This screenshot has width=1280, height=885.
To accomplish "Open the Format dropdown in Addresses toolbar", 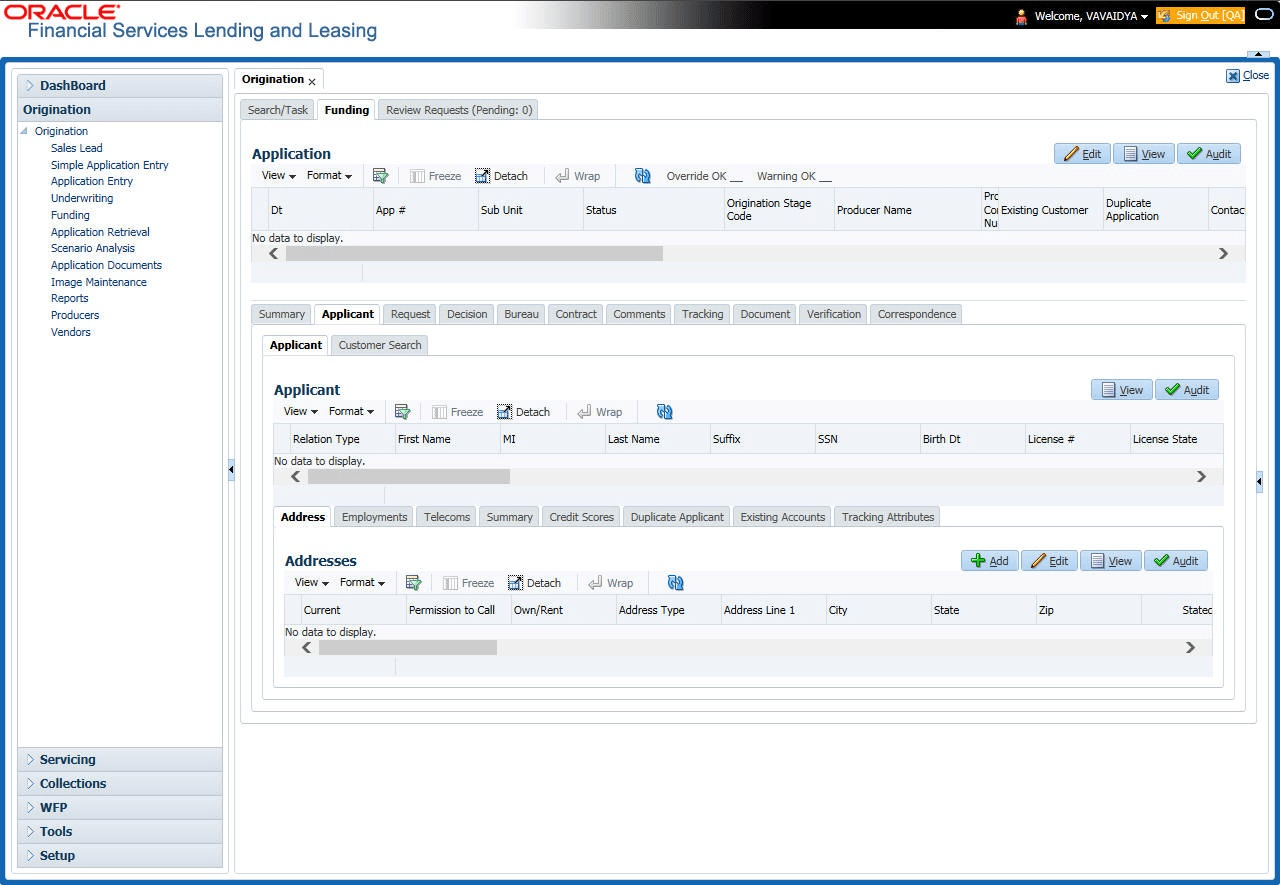I will coord(362,583).
